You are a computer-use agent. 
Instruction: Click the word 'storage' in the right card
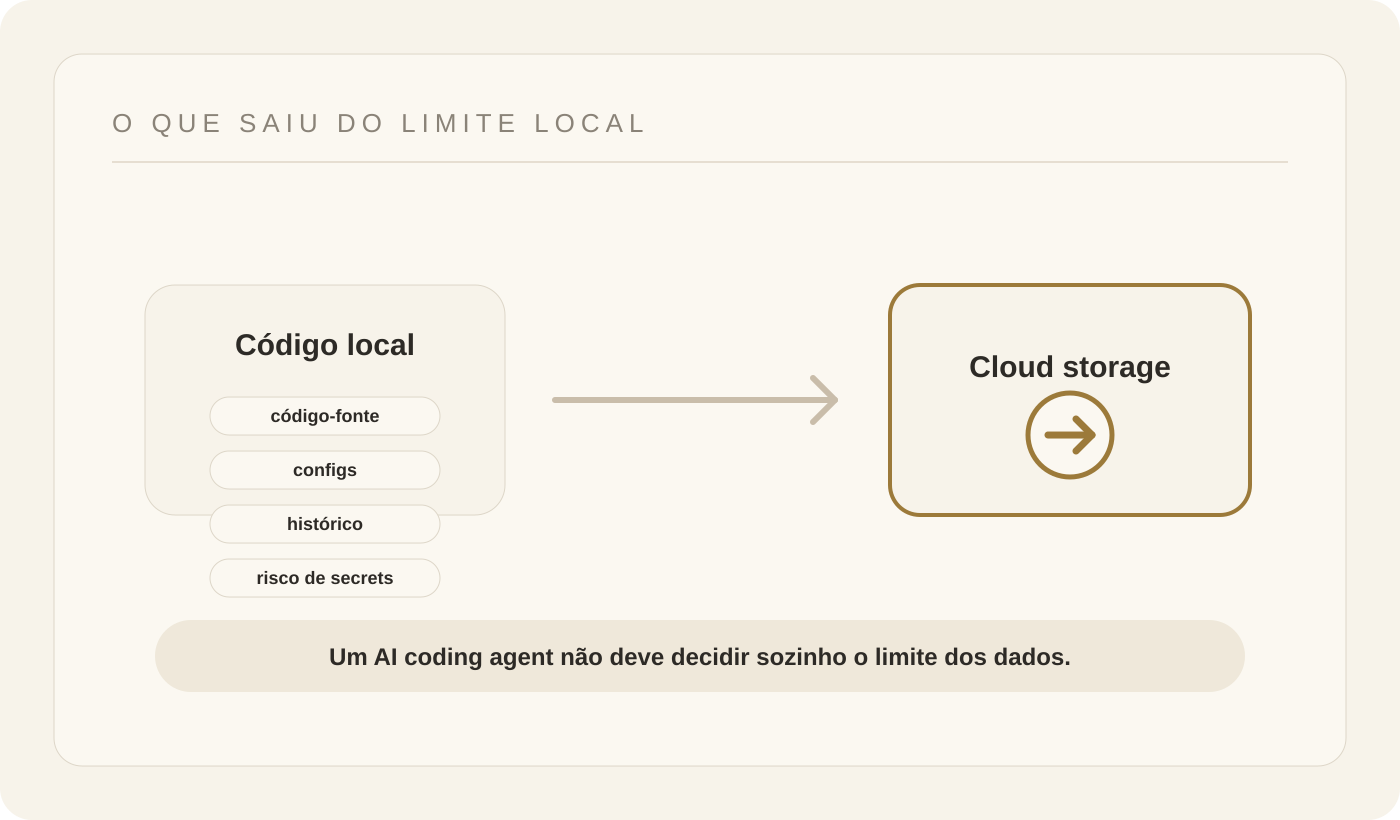point(1117,367)
